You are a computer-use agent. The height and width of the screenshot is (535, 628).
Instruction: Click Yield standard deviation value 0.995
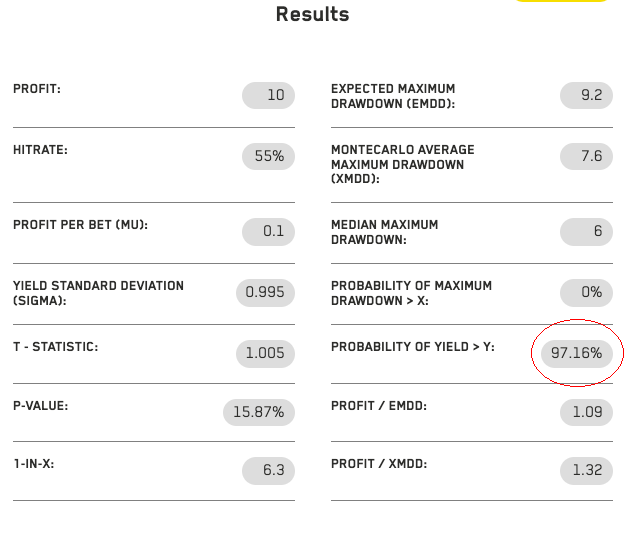pyautogui.click(x=265, y=293)
